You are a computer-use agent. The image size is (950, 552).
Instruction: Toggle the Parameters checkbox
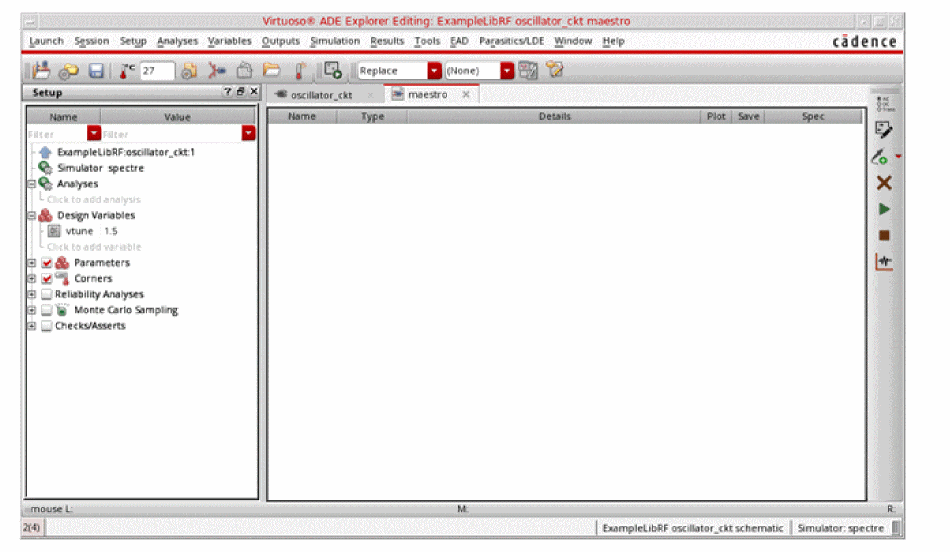47,263
